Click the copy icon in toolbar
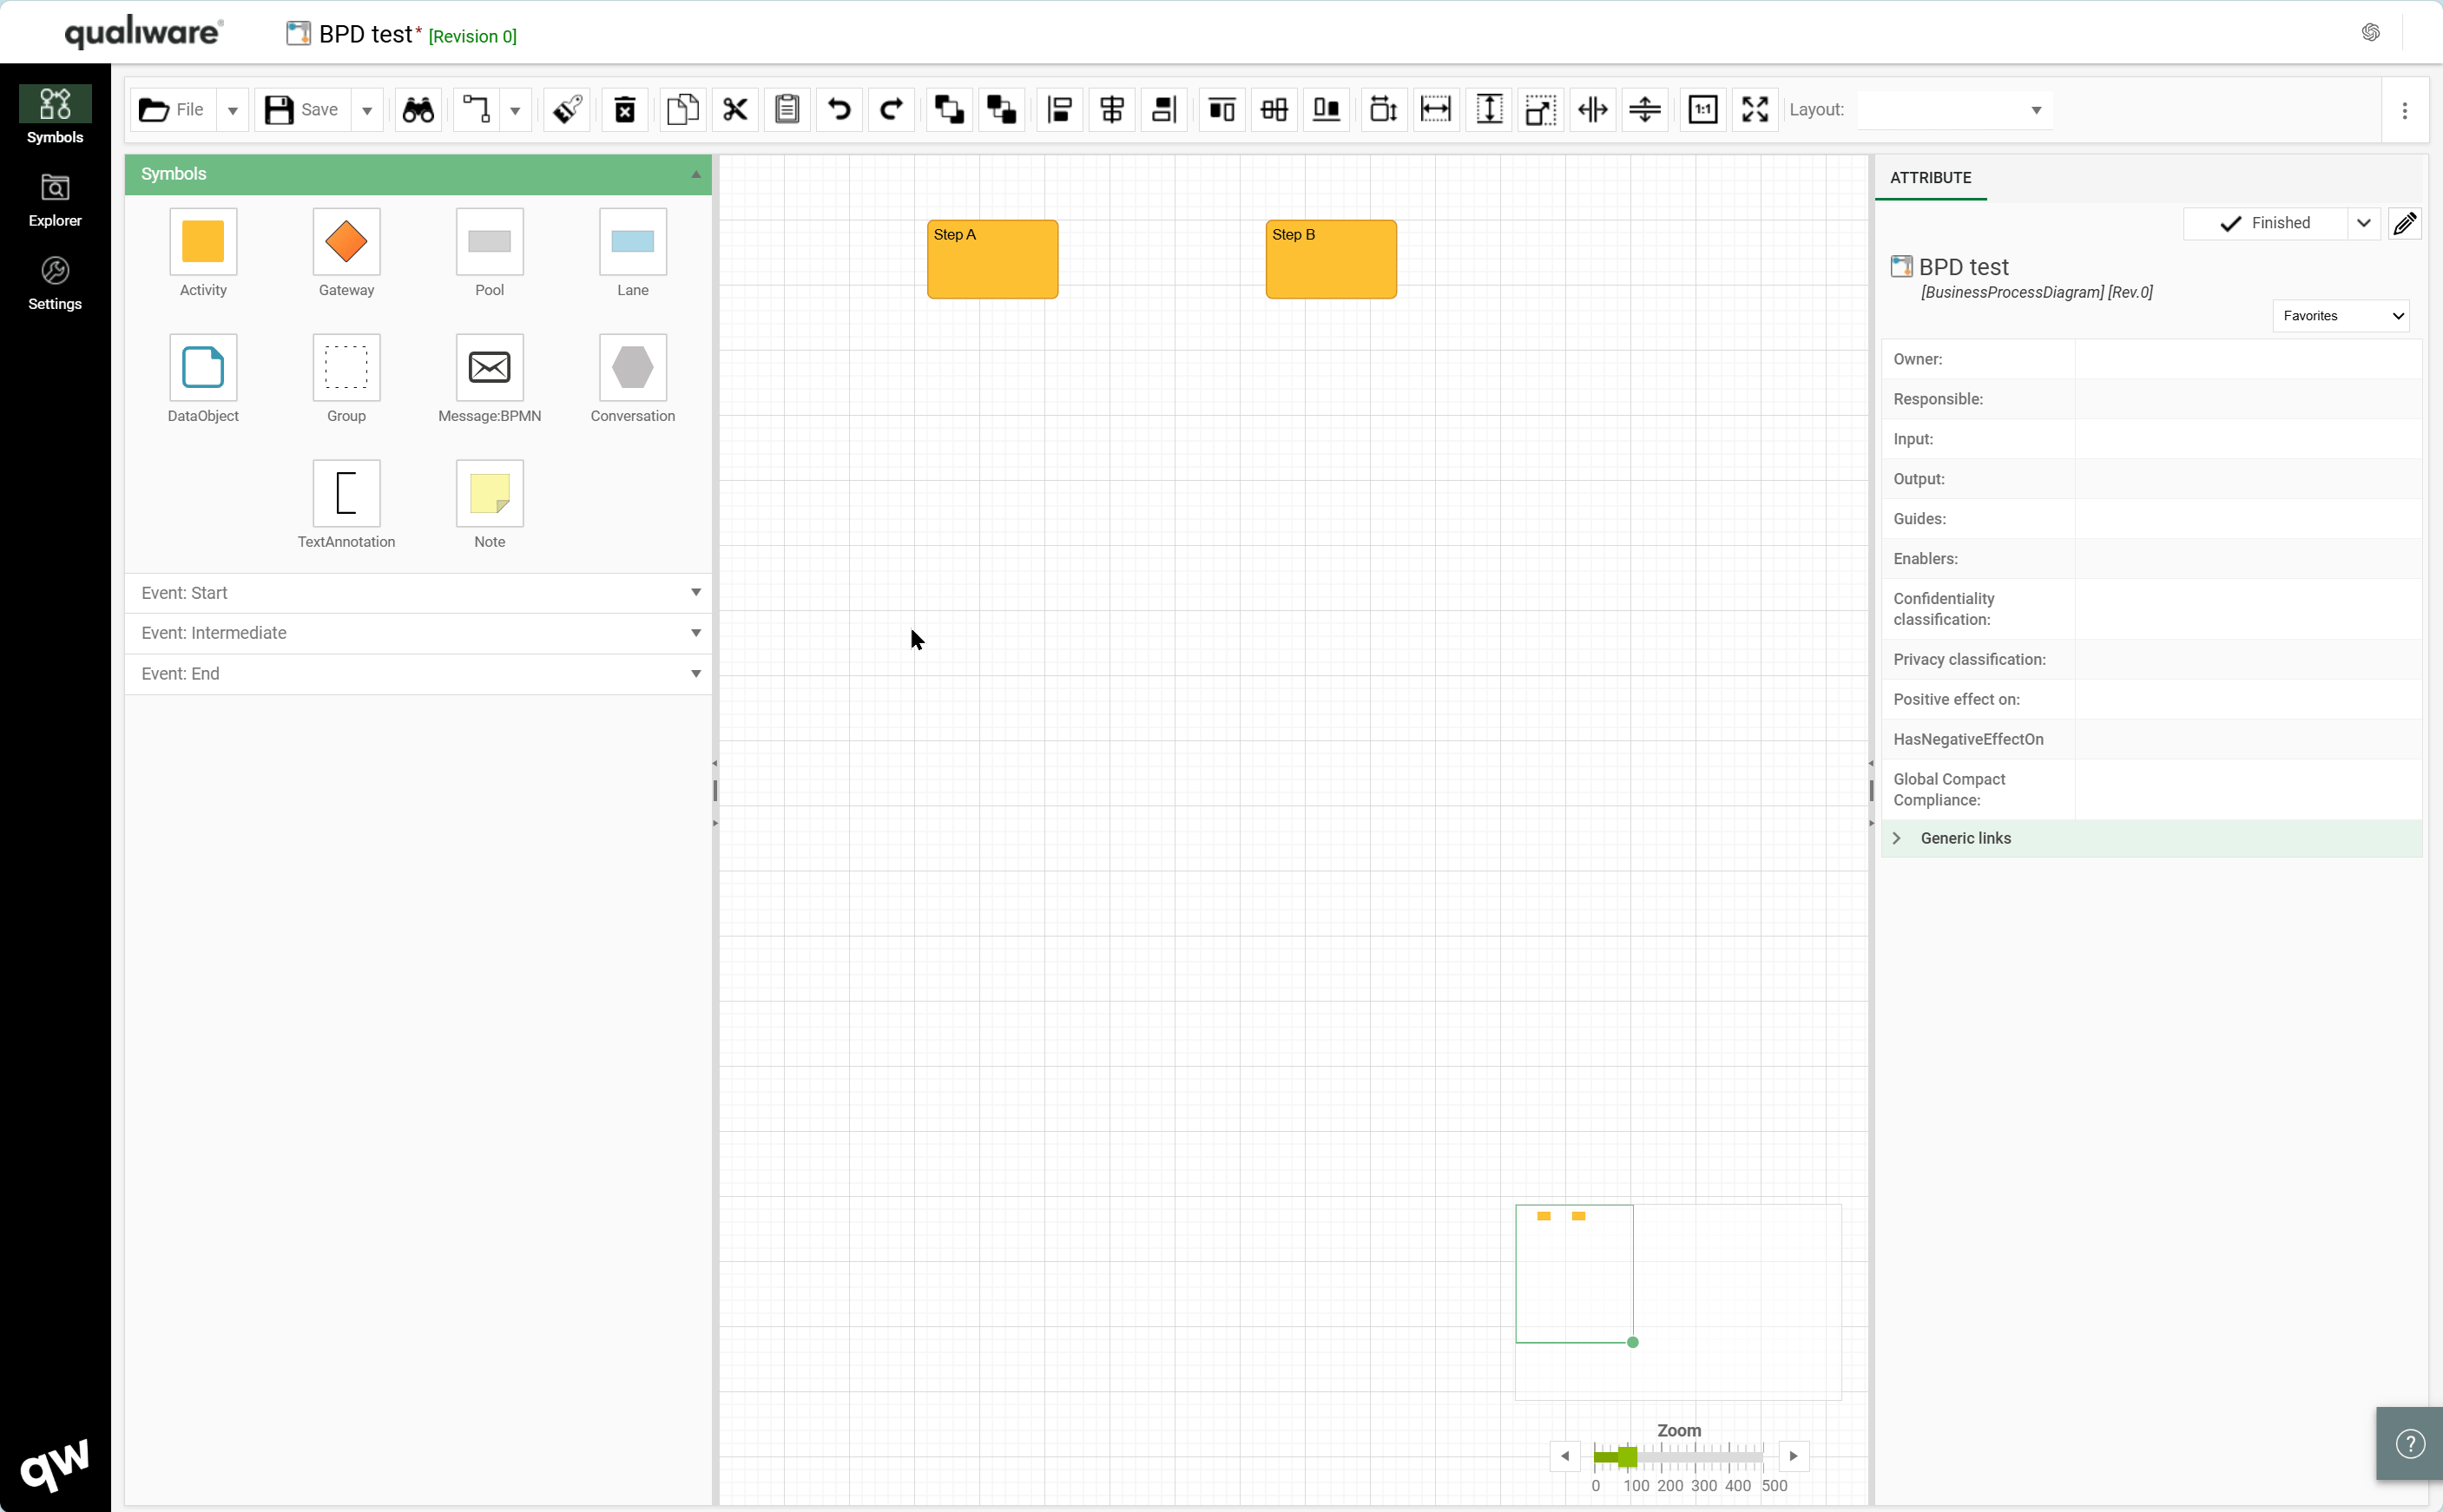Viewport: 2443px width, 1512px height. pos(683,110)
